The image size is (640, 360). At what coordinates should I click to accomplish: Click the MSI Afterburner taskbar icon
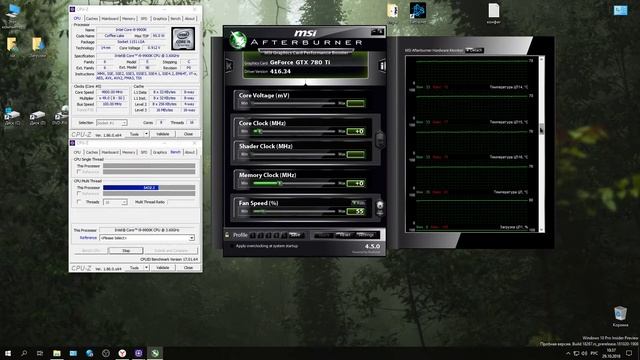155,353
